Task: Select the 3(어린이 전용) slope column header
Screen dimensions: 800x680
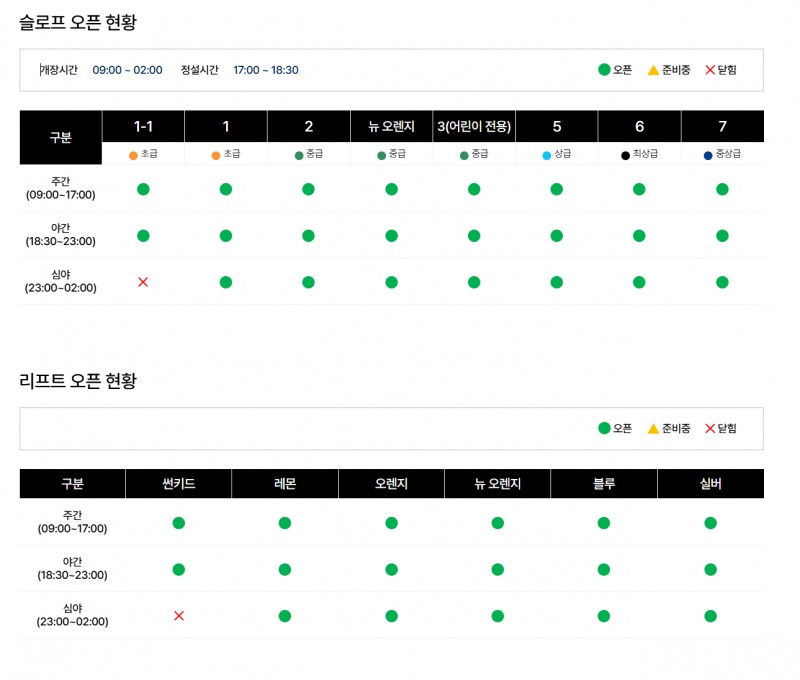Action: pos(474,126)
